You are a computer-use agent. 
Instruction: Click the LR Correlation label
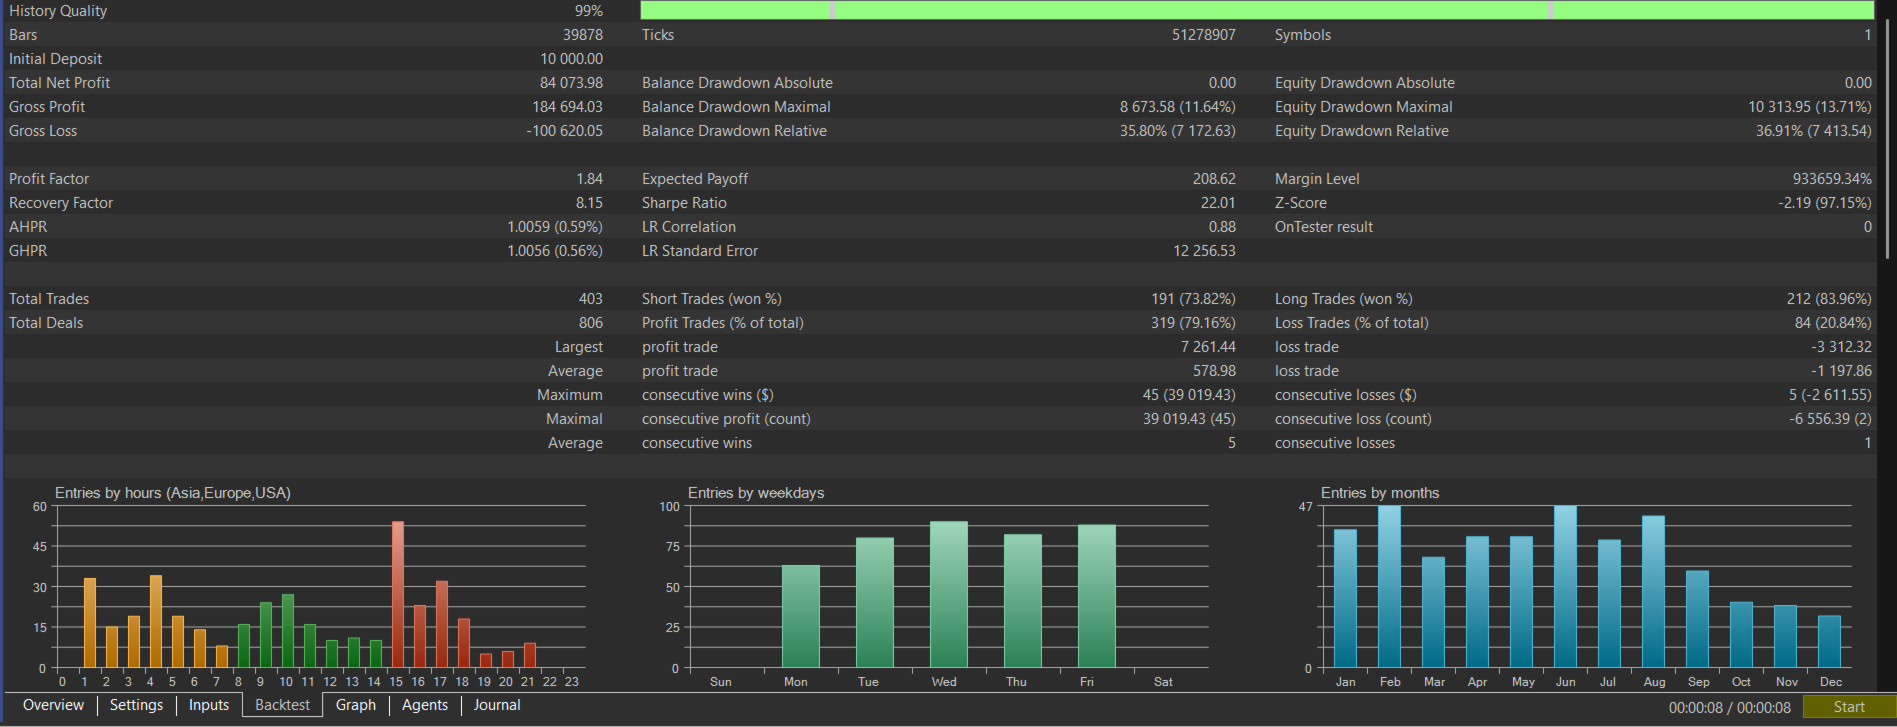(689, 227)
